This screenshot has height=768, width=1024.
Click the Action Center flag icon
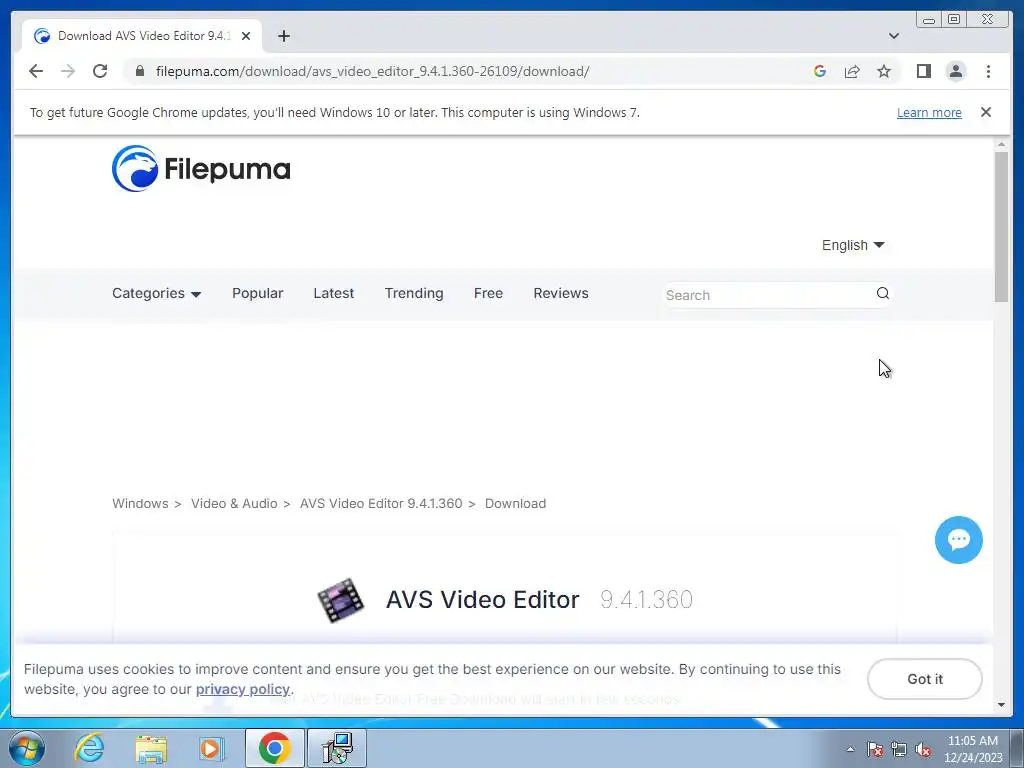click(875, 749)
